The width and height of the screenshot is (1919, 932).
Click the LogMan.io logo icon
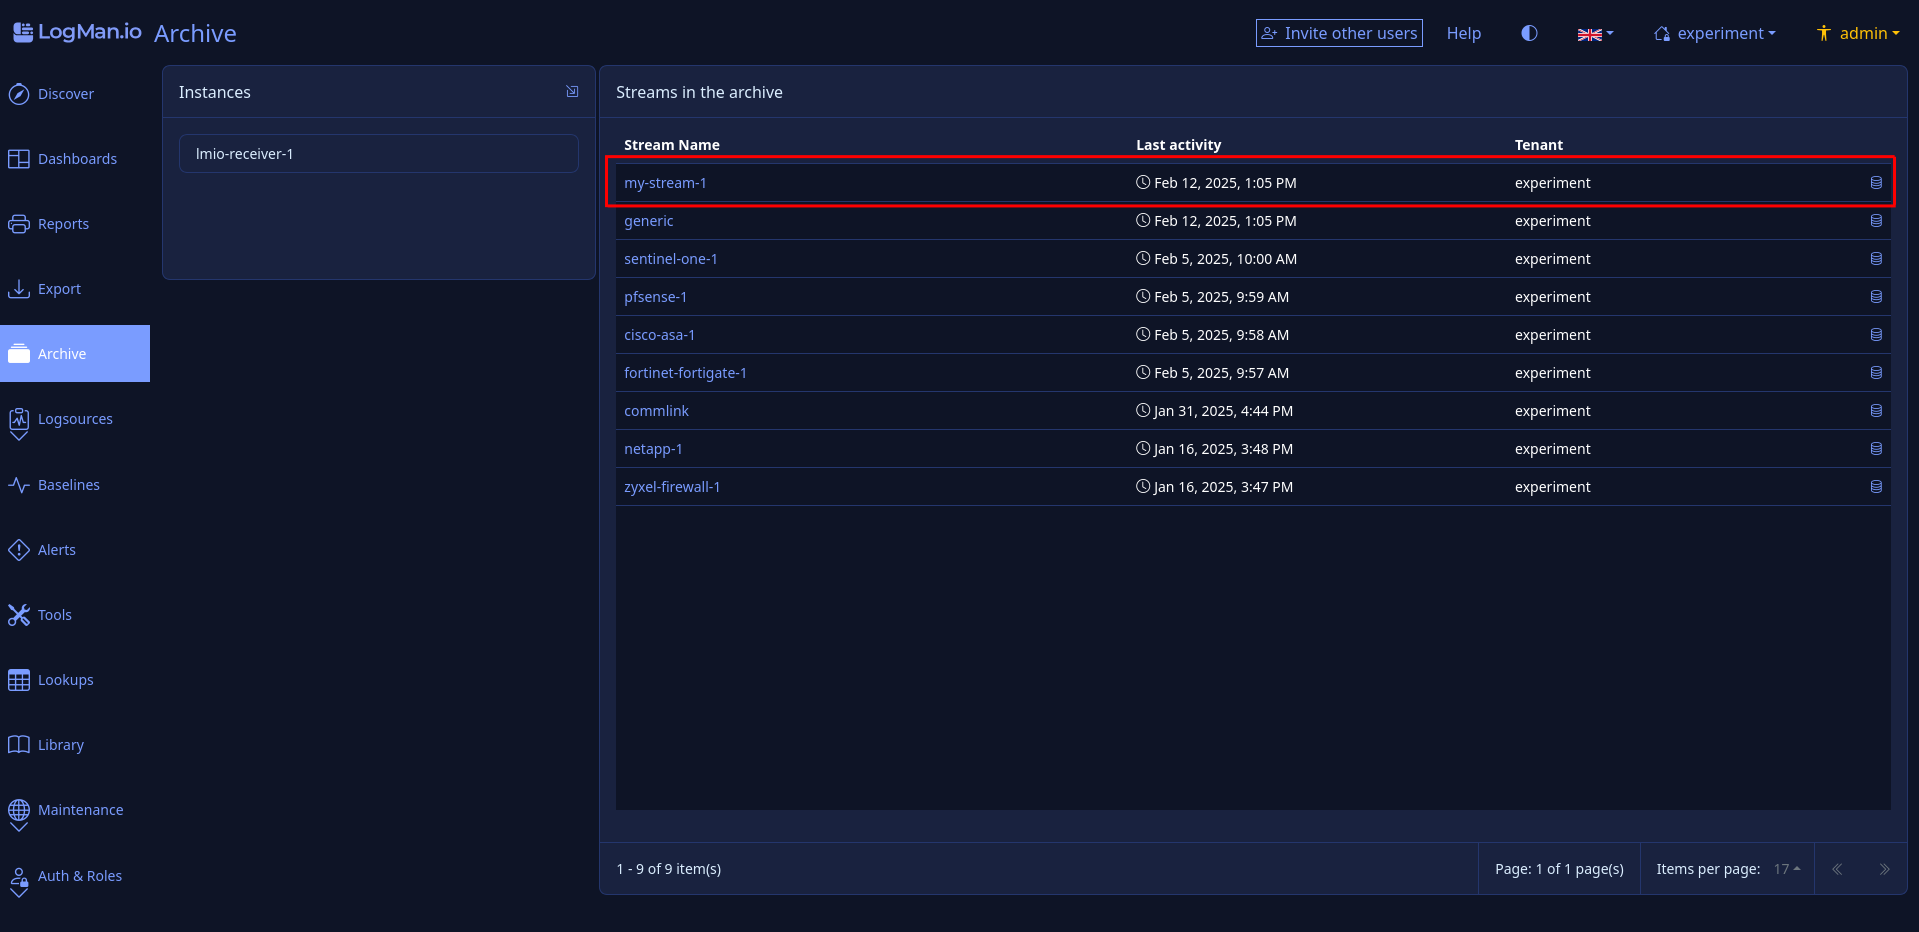(x=22, y=32)
